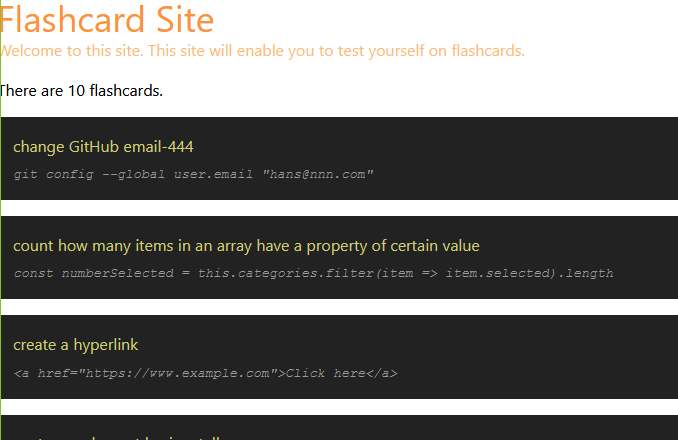Screen dimensions: 678x440
Task: Select the 'const numberSelected' code line
Action: click(313, 273)
